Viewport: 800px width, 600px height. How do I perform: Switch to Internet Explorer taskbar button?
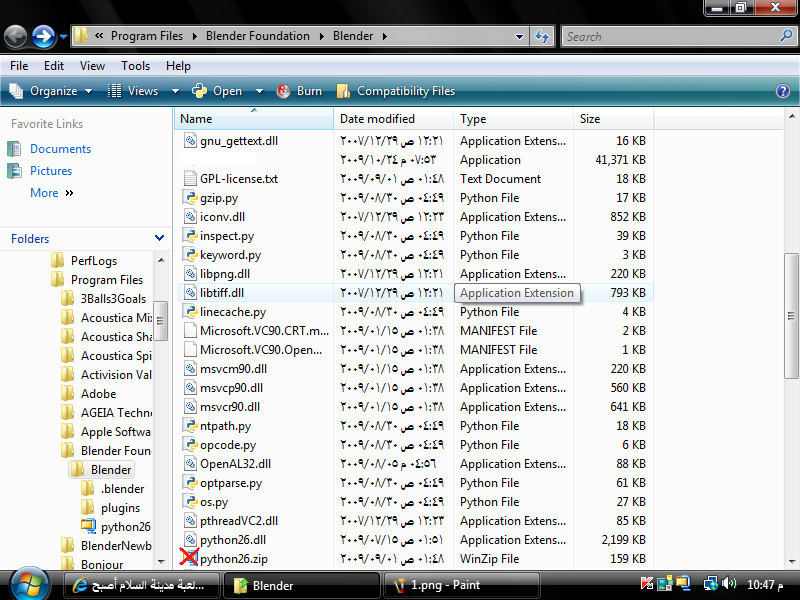[x=142, y=585]
